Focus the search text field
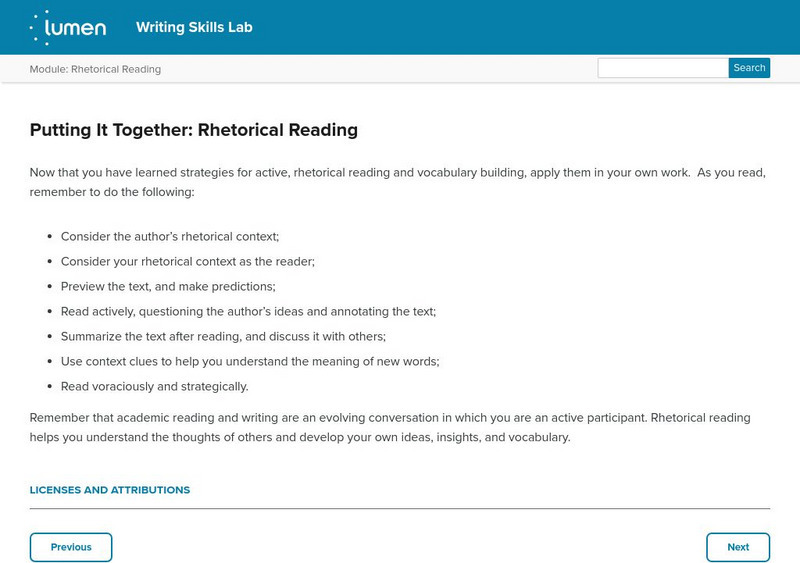This screenshot has height=563, width=800. pyautogui.click(x=663, y=68)
